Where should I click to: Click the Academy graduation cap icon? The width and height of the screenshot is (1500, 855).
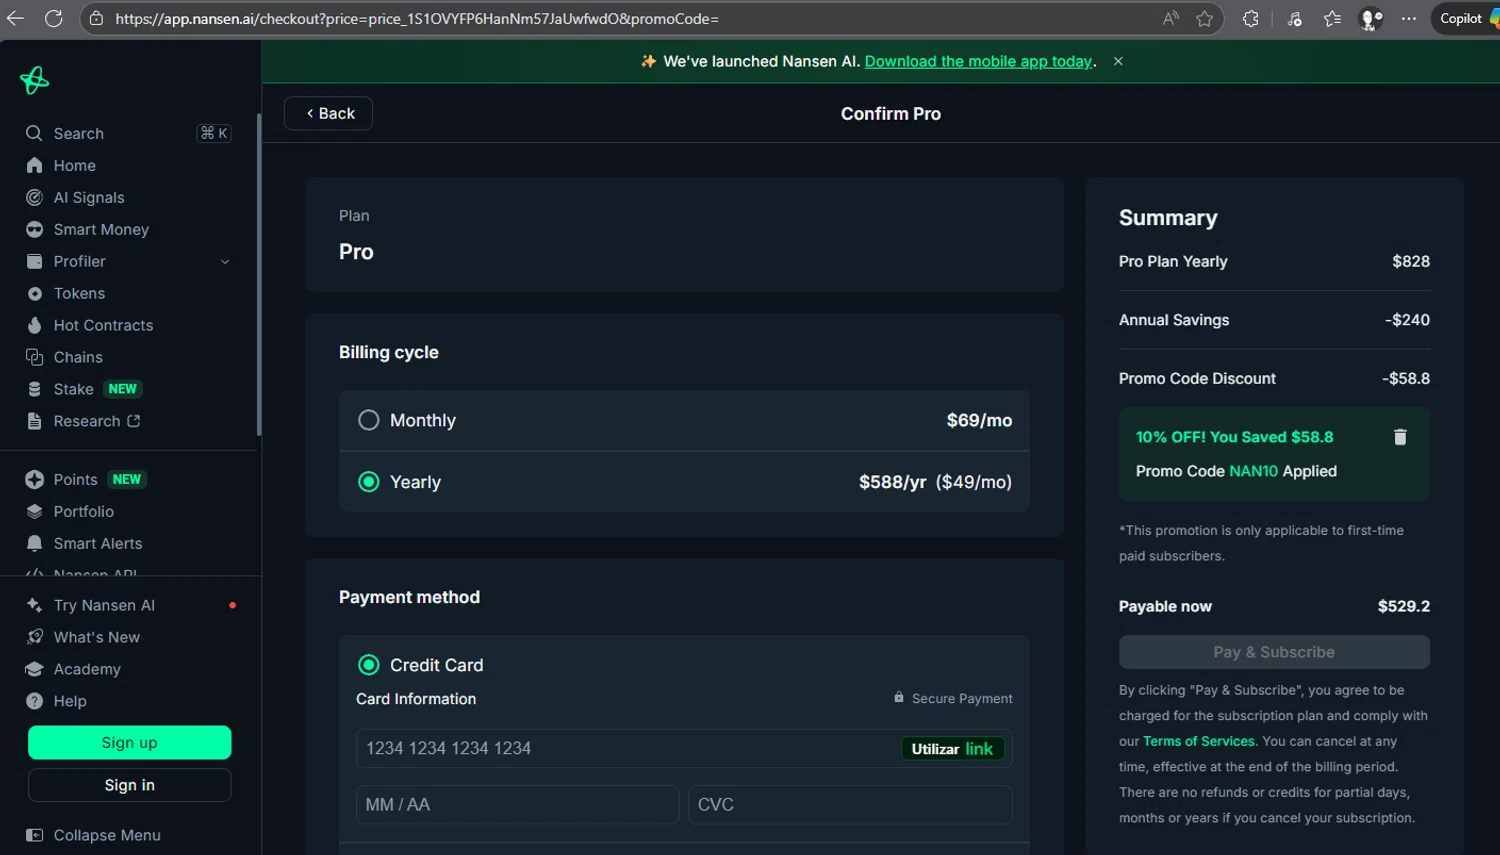pos(34,669)
